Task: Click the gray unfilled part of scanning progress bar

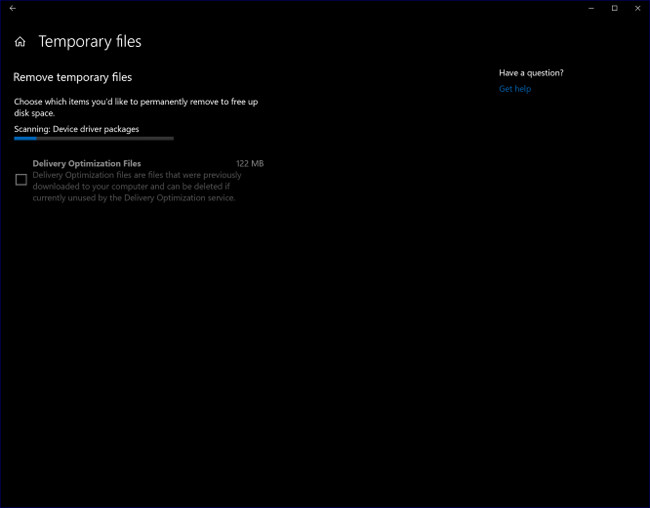Action: pos(110,138)
